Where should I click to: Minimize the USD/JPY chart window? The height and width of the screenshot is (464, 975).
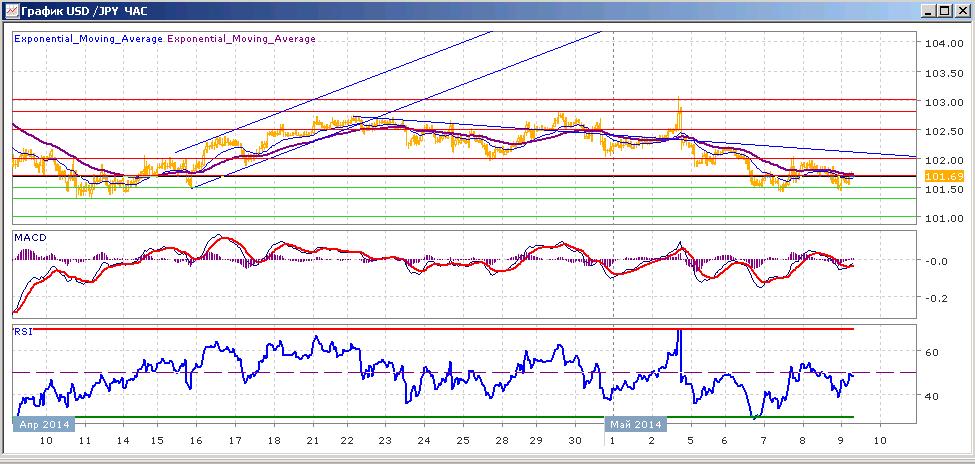[928, 11]
